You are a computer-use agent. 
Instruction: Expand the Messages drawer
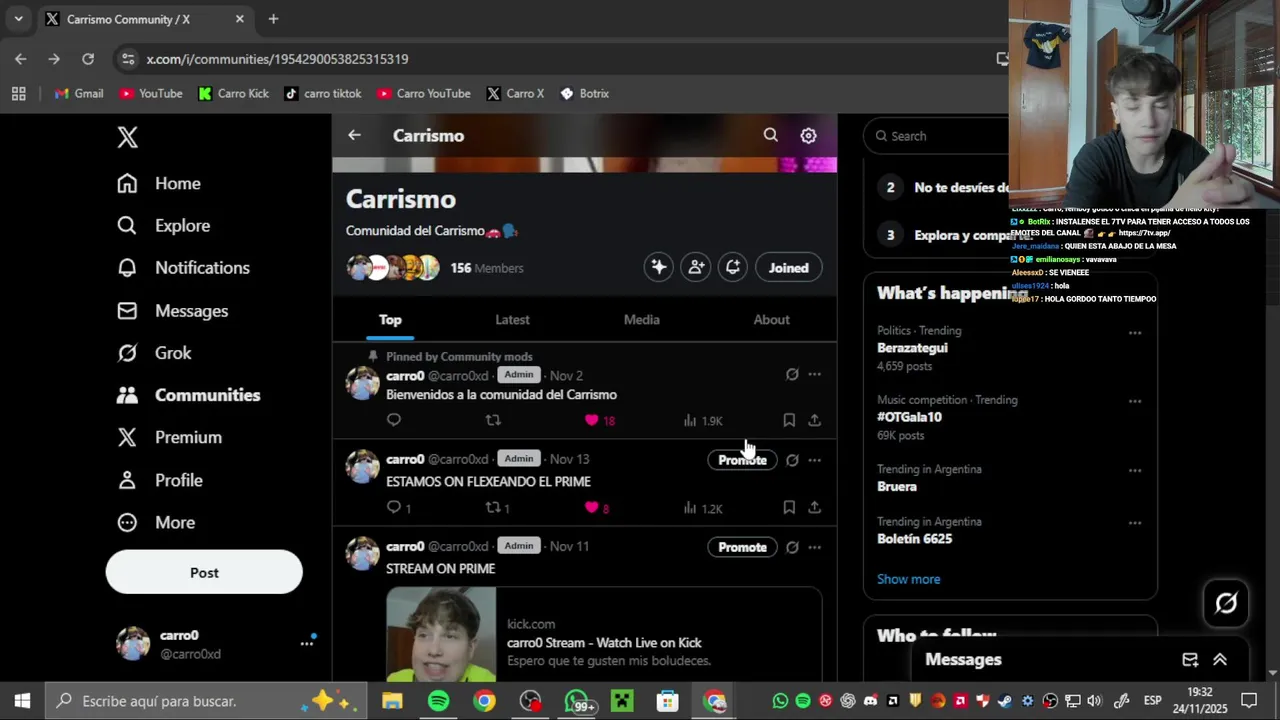pyautogui.click(x=1220, y=660)
